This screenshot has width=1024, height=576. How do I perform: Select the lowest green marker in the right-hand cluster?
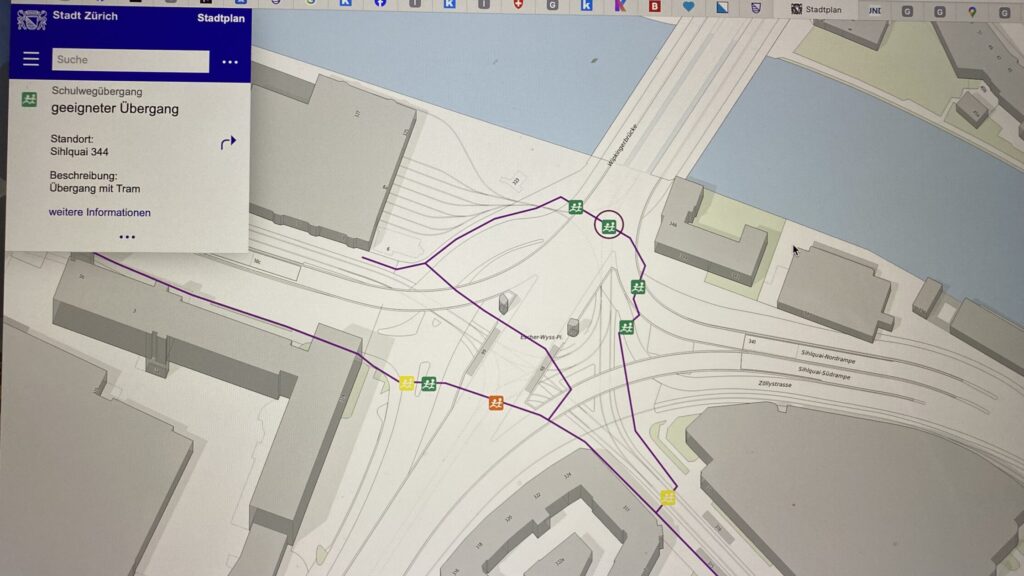[x=626, y=327]
